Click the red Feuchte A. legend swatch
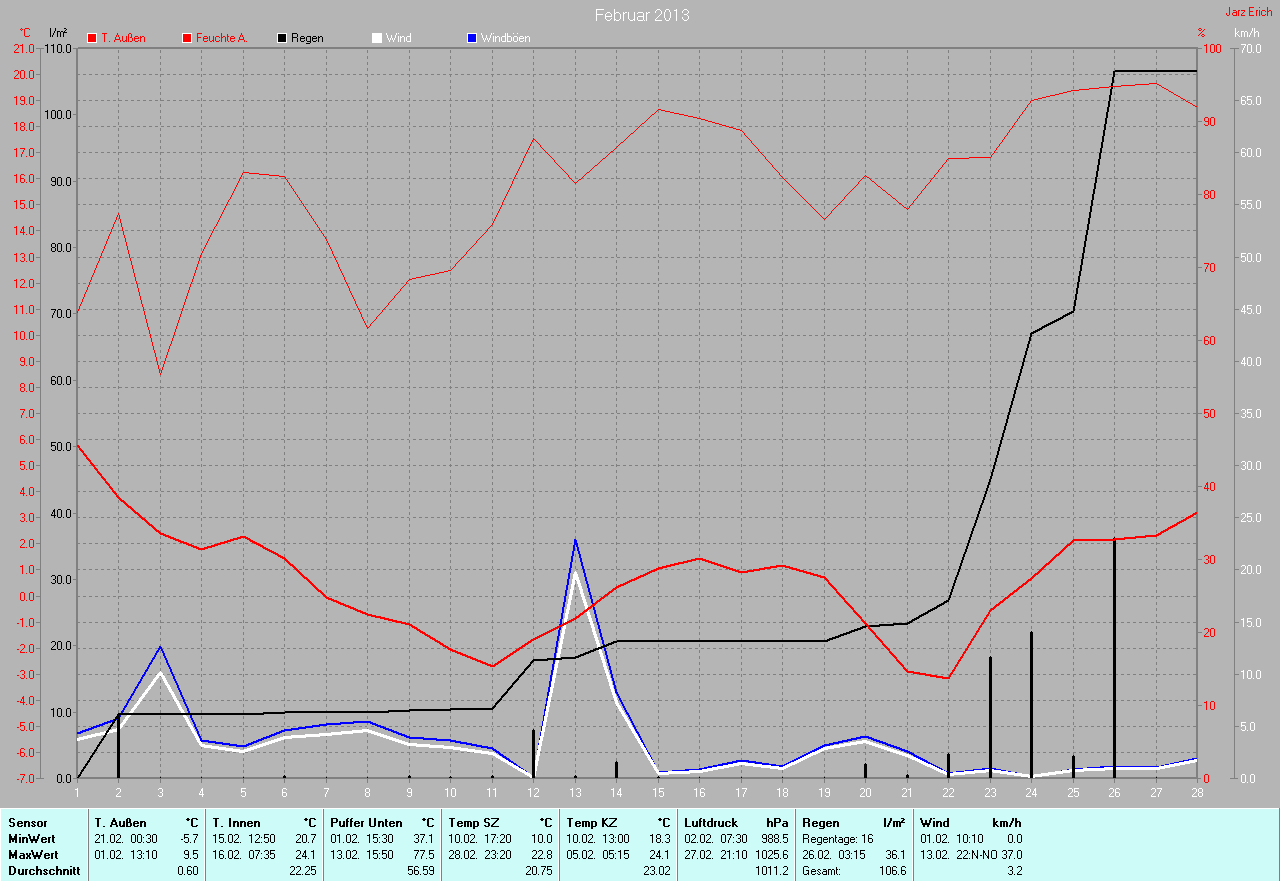 point(187,38)
